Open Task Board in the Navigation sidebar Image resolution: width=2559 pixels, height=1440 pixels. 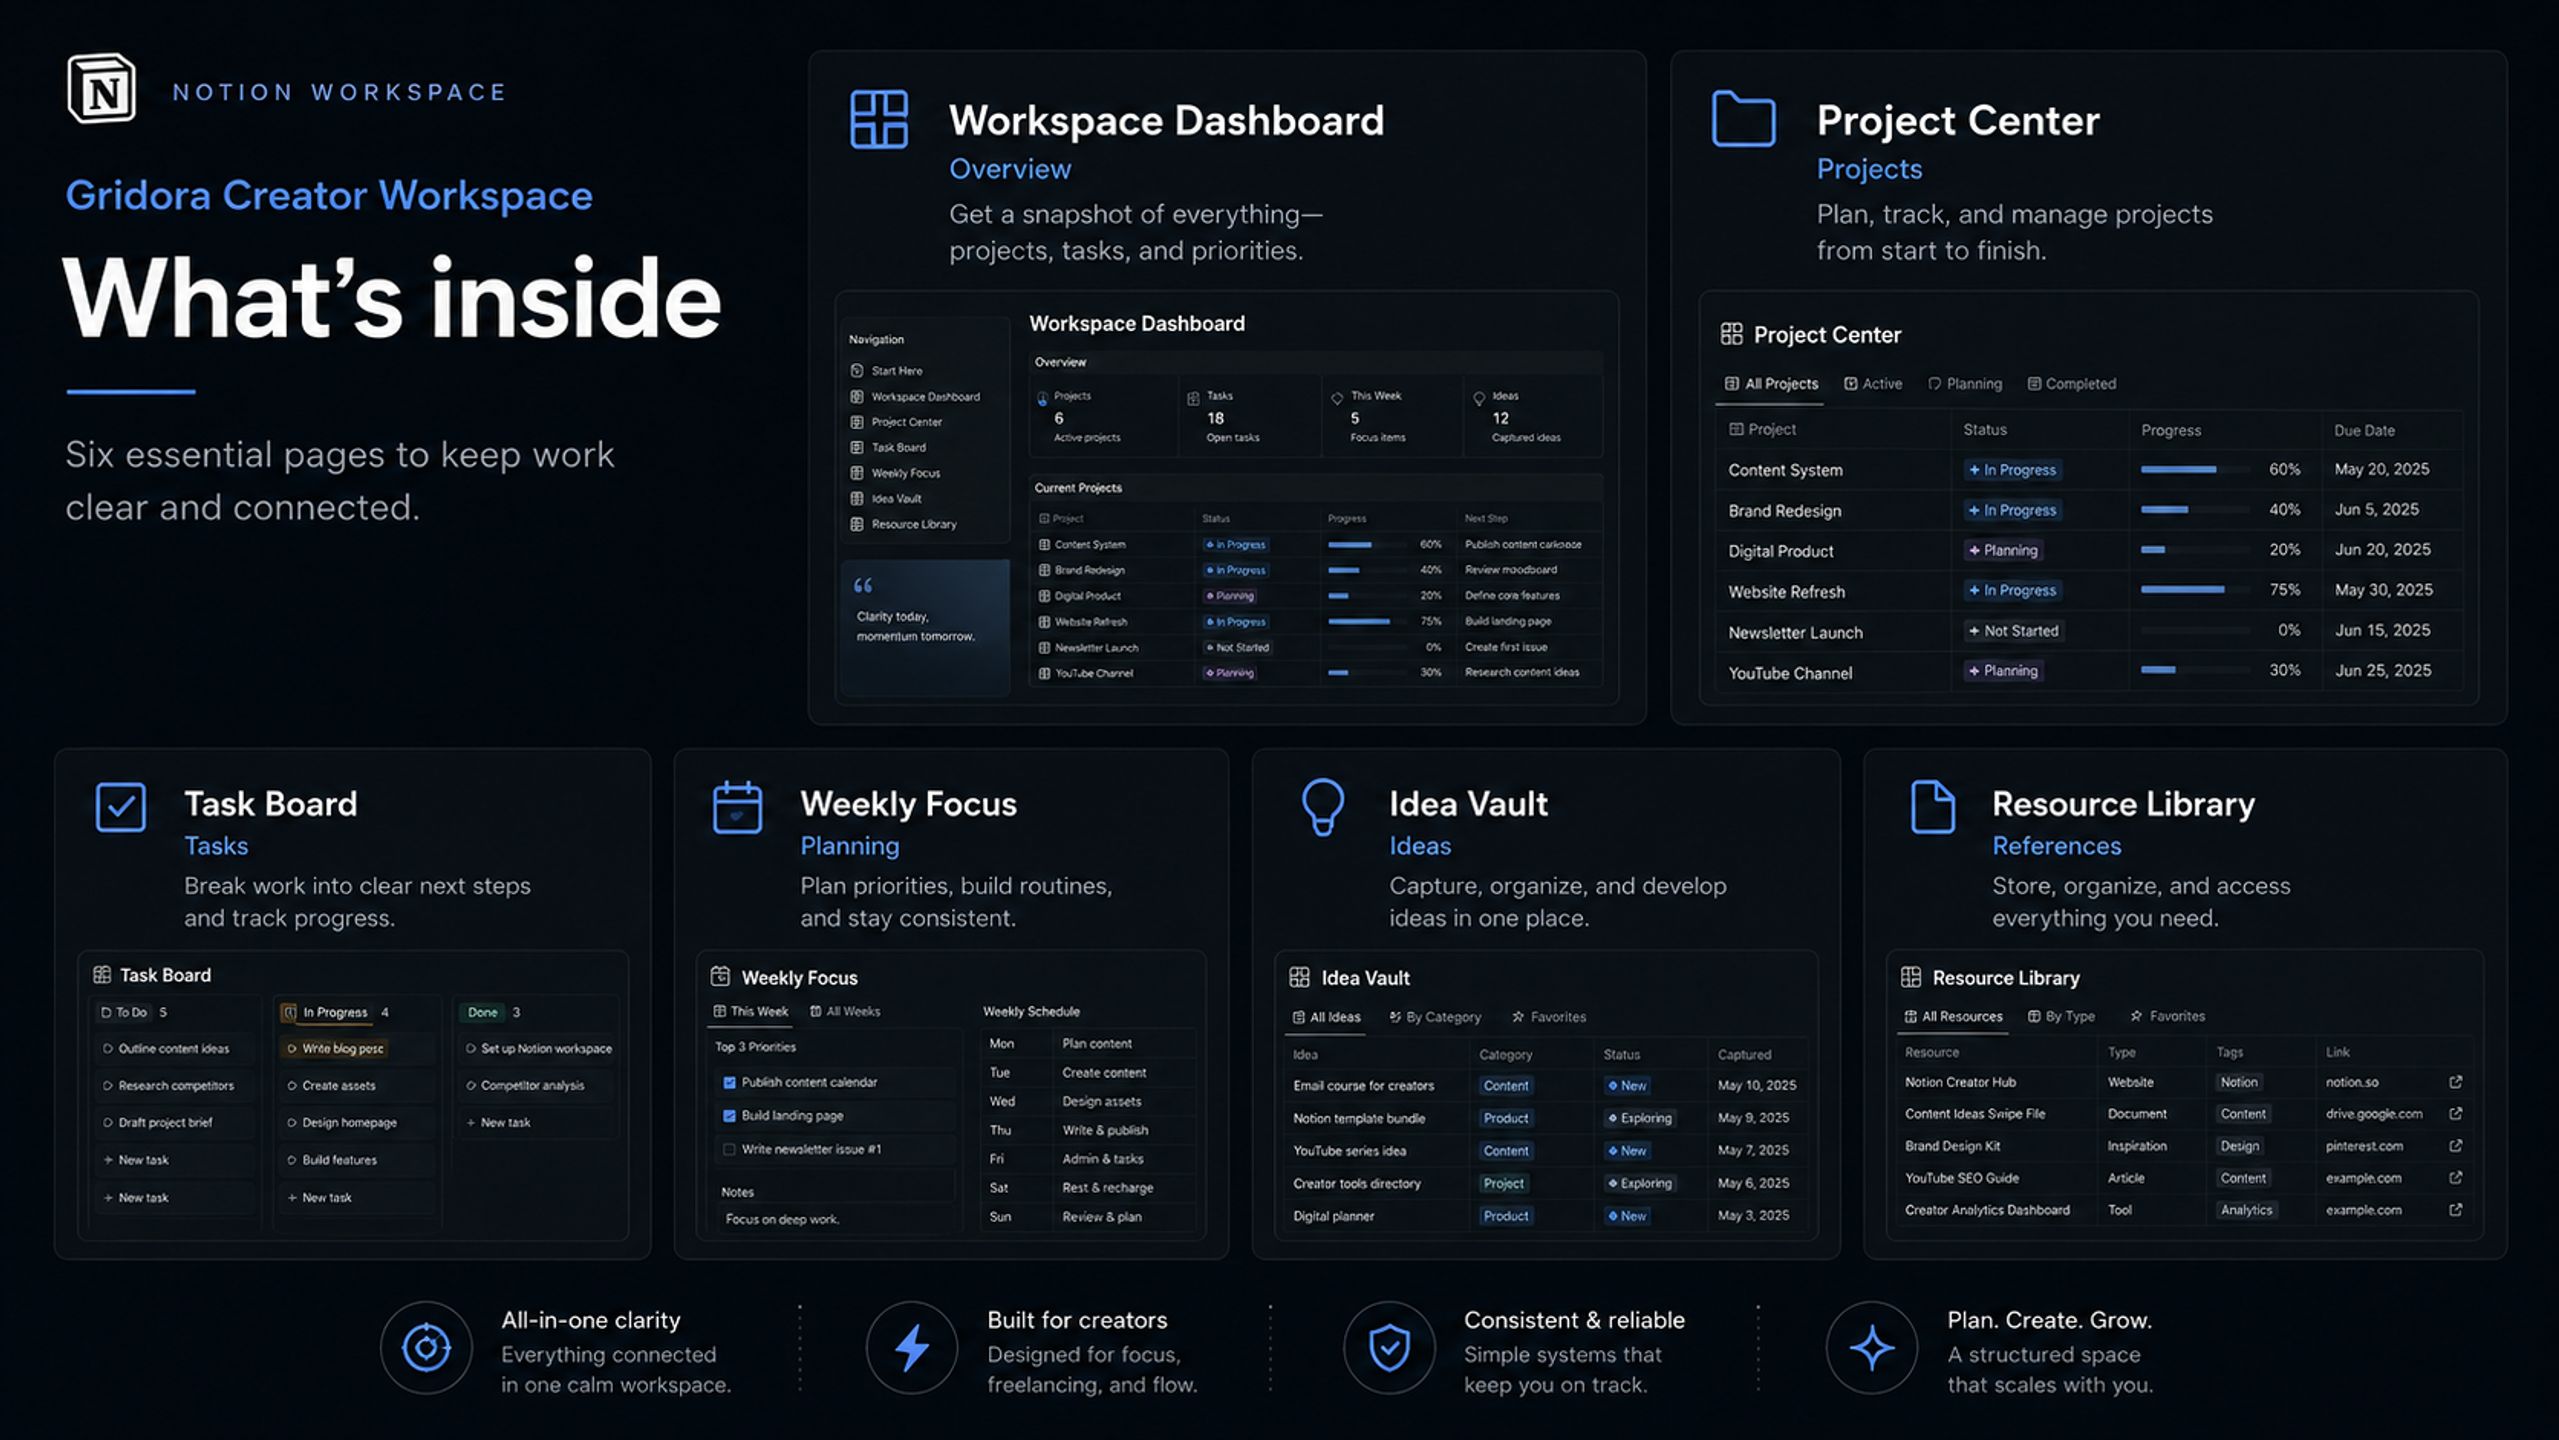(x=888, y=448)
